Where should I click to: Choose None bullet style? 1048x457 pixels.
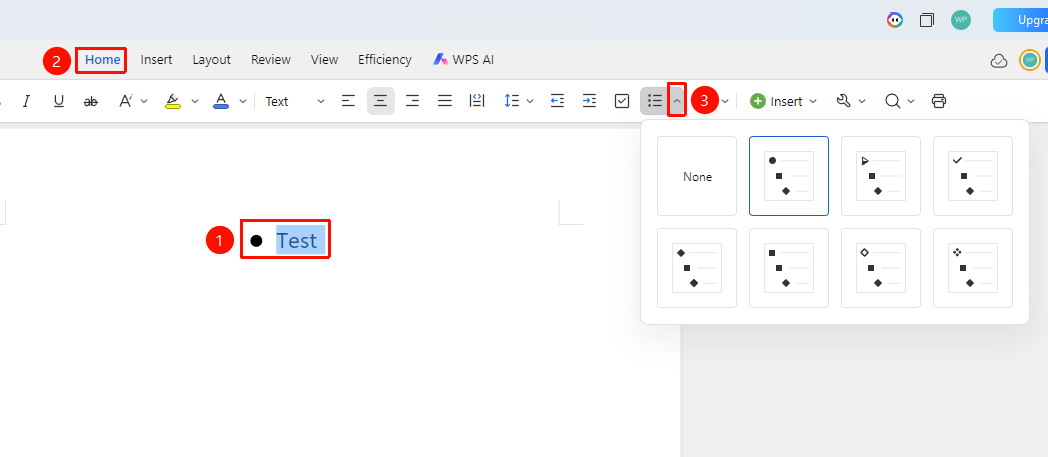697,176
